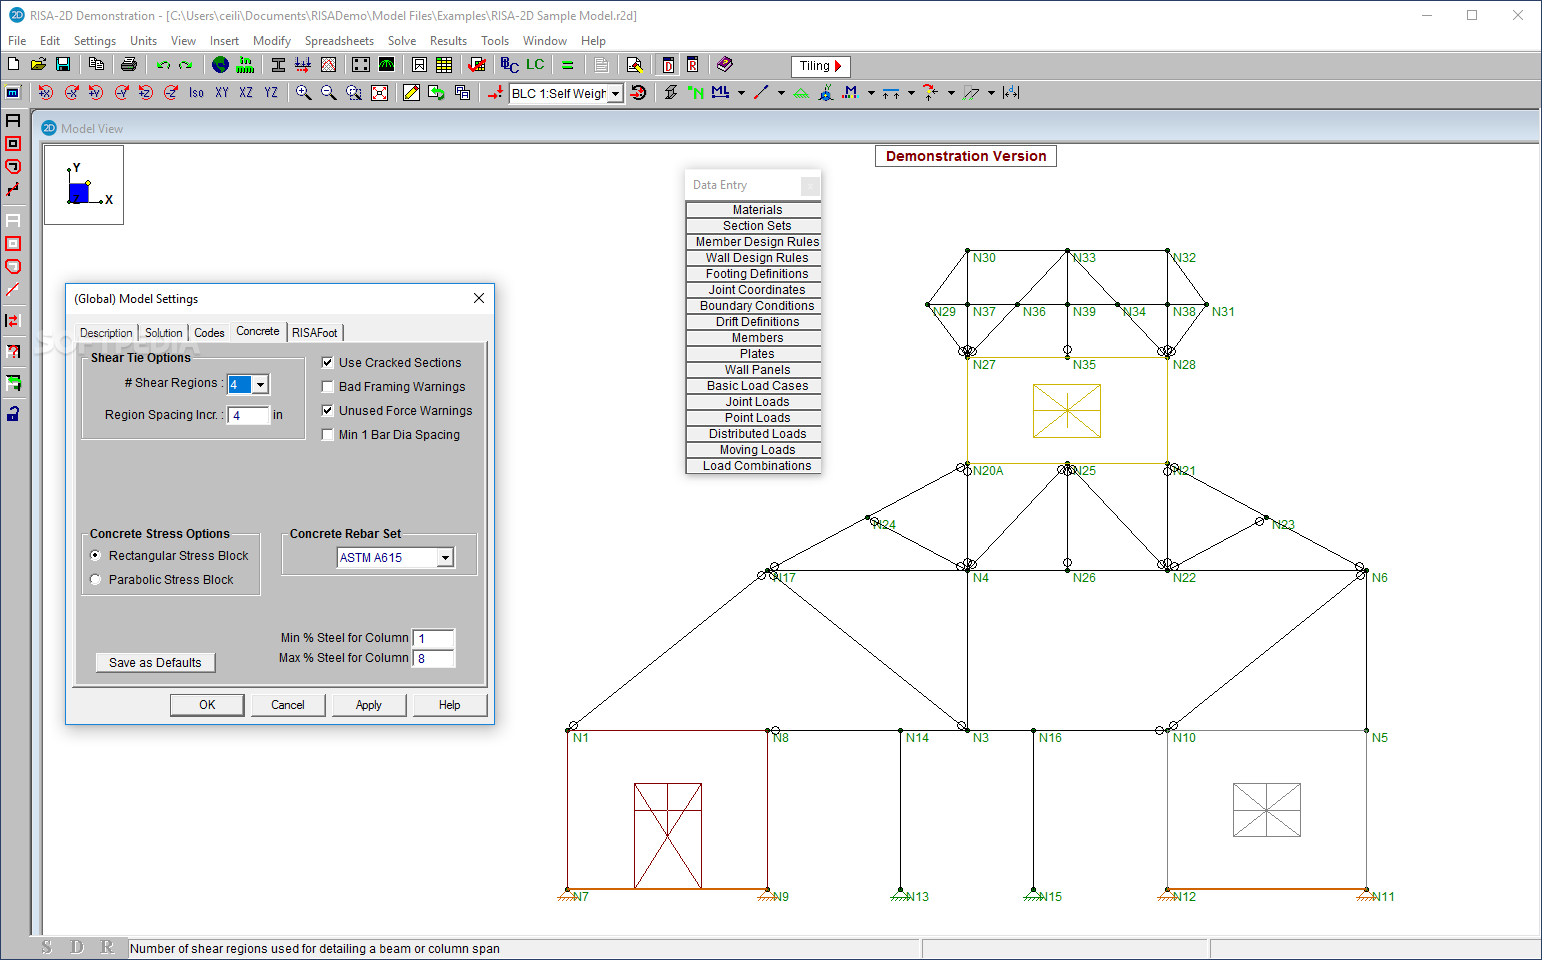The image size is (1542, 960).
Task: Expand the arrow next to the draw-member line icon
Action: click(x=781, y=93)
